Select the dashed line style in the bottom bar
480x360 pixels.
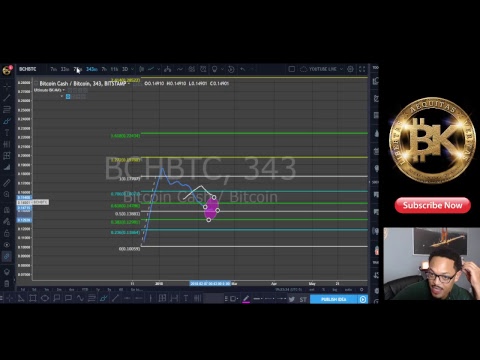click(269, 298)
